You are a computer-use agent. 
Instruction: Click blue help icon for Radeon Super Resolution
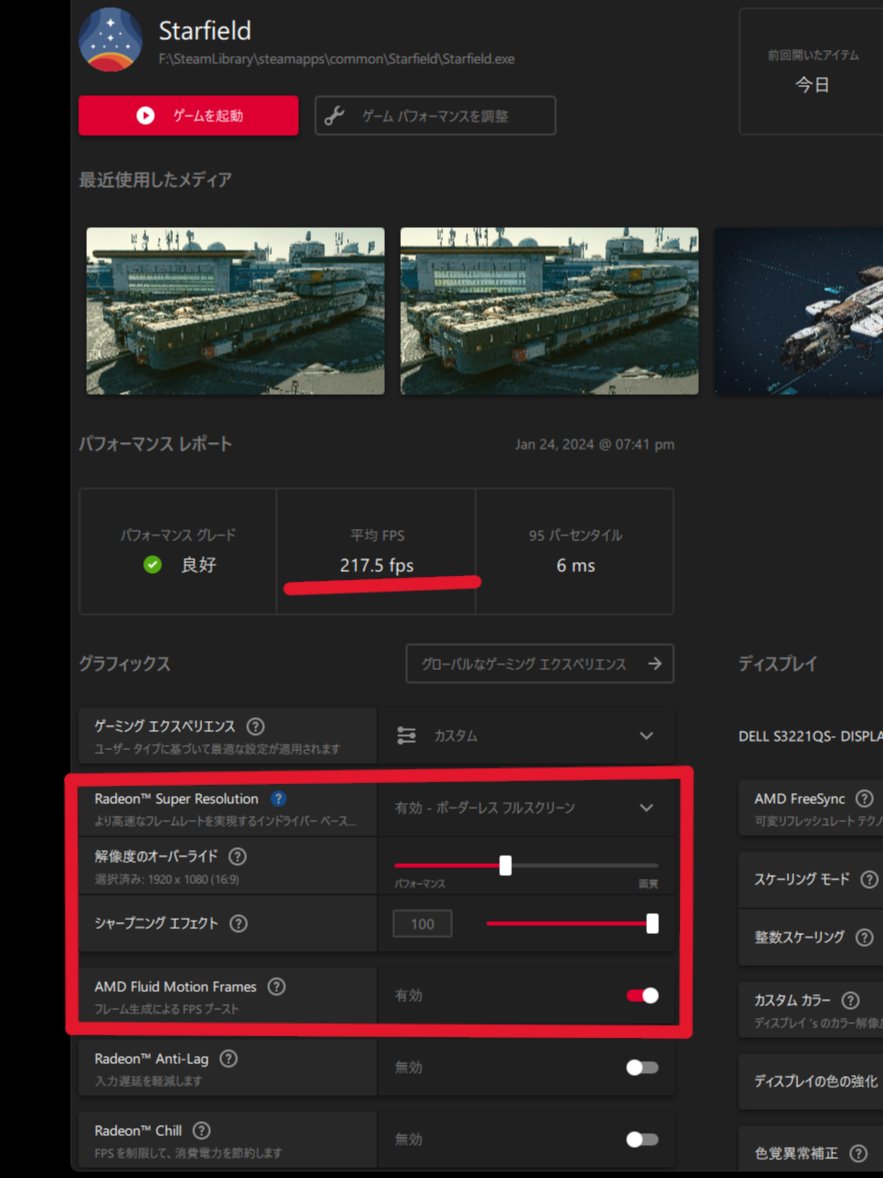pos(278,799)
